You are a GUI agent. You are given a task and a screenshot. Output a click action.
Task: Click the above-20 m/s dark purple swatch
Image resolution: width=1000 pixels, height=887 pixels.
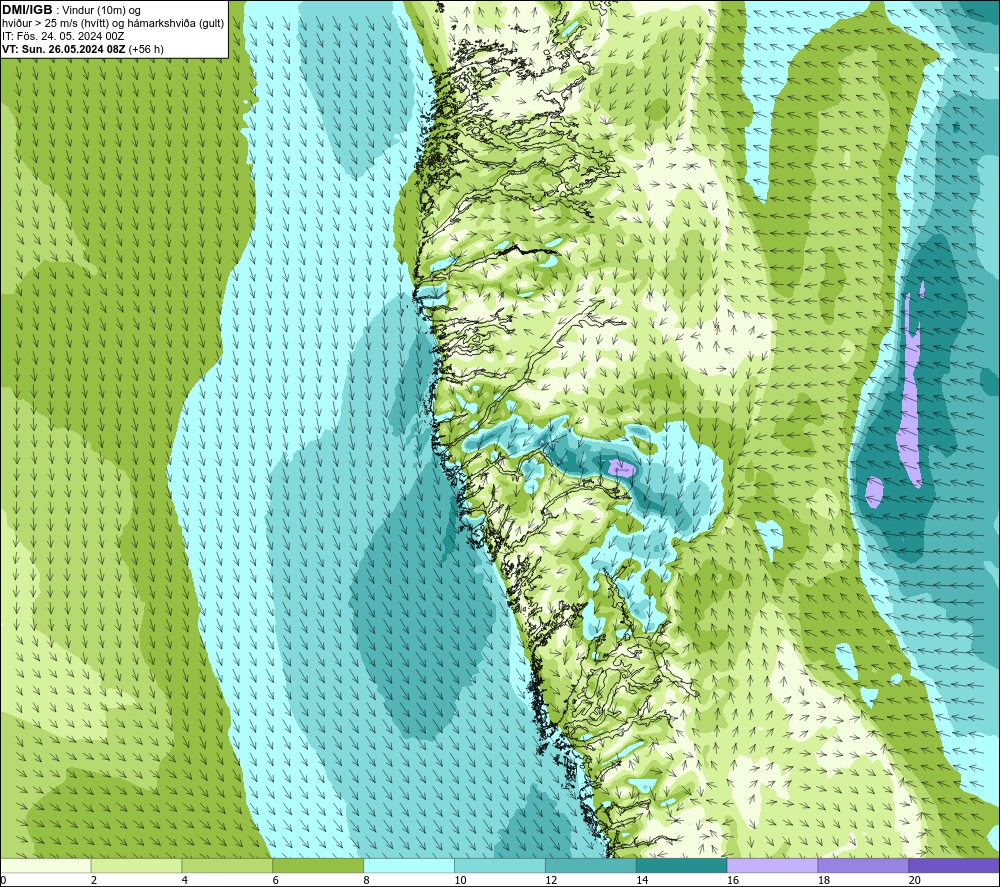[953, 865]
